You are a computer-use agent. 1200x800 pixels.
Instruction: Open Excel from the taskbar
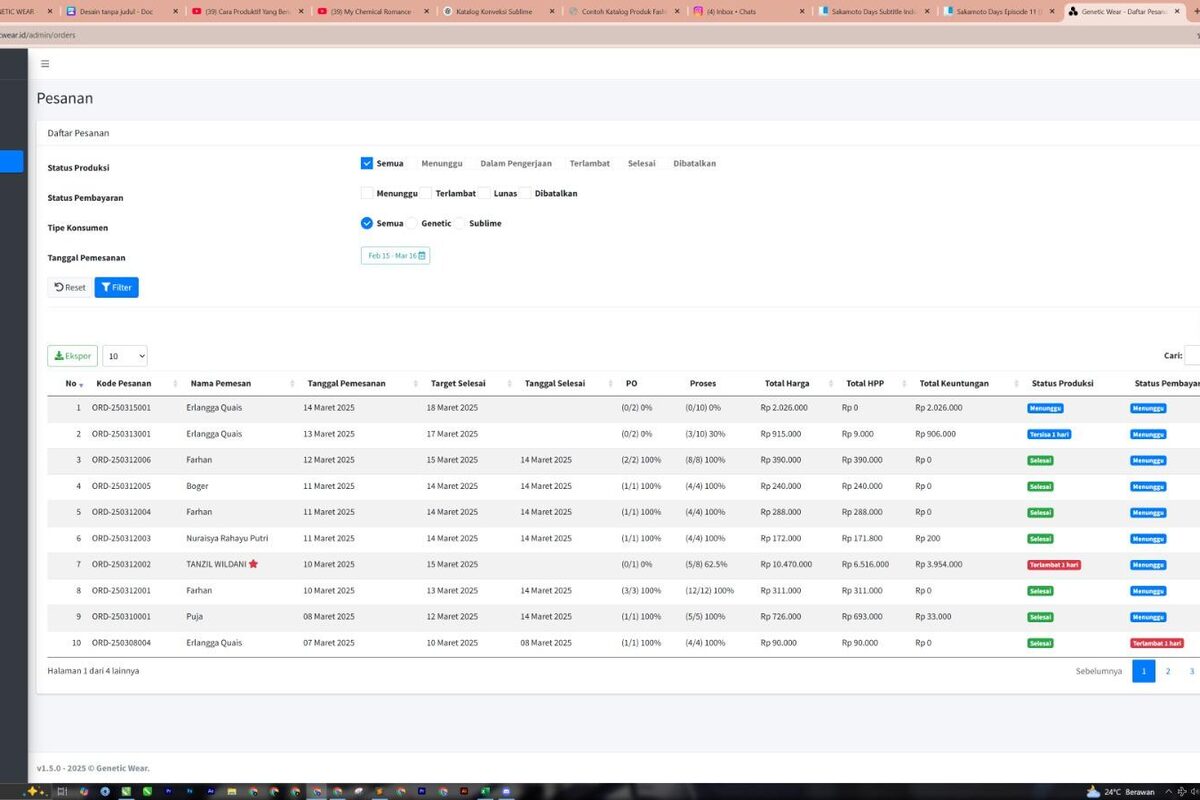[485, 791]
